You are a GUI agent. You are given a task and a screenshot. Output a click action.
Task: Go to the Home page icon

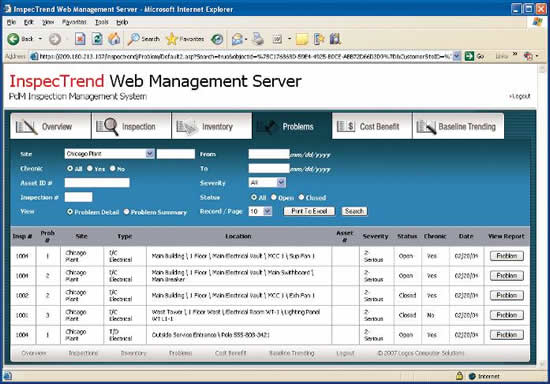[114, 39]
